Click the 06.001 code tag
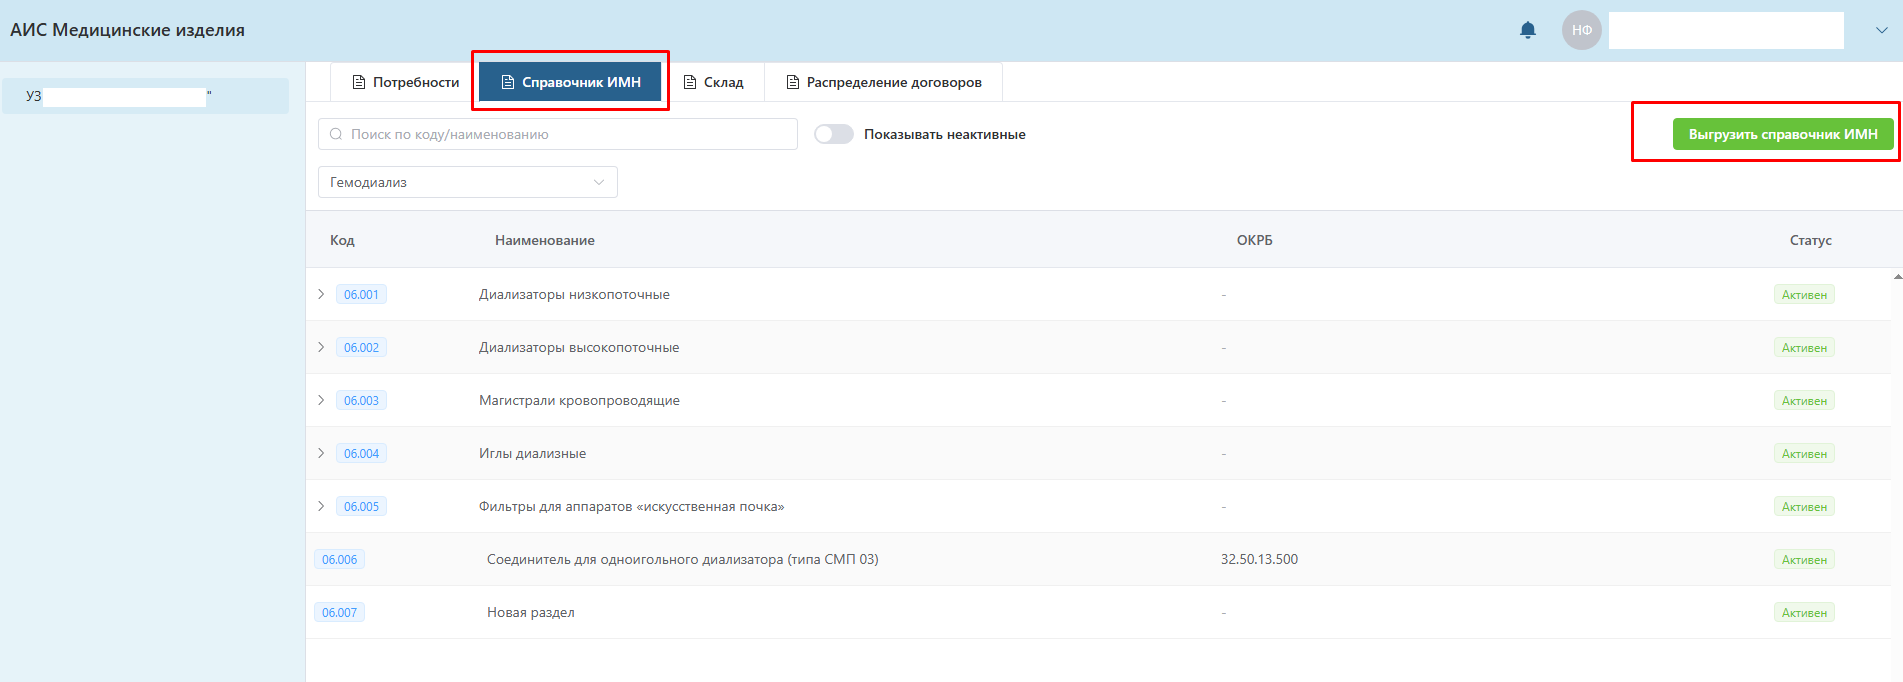 tap(361, 295)
